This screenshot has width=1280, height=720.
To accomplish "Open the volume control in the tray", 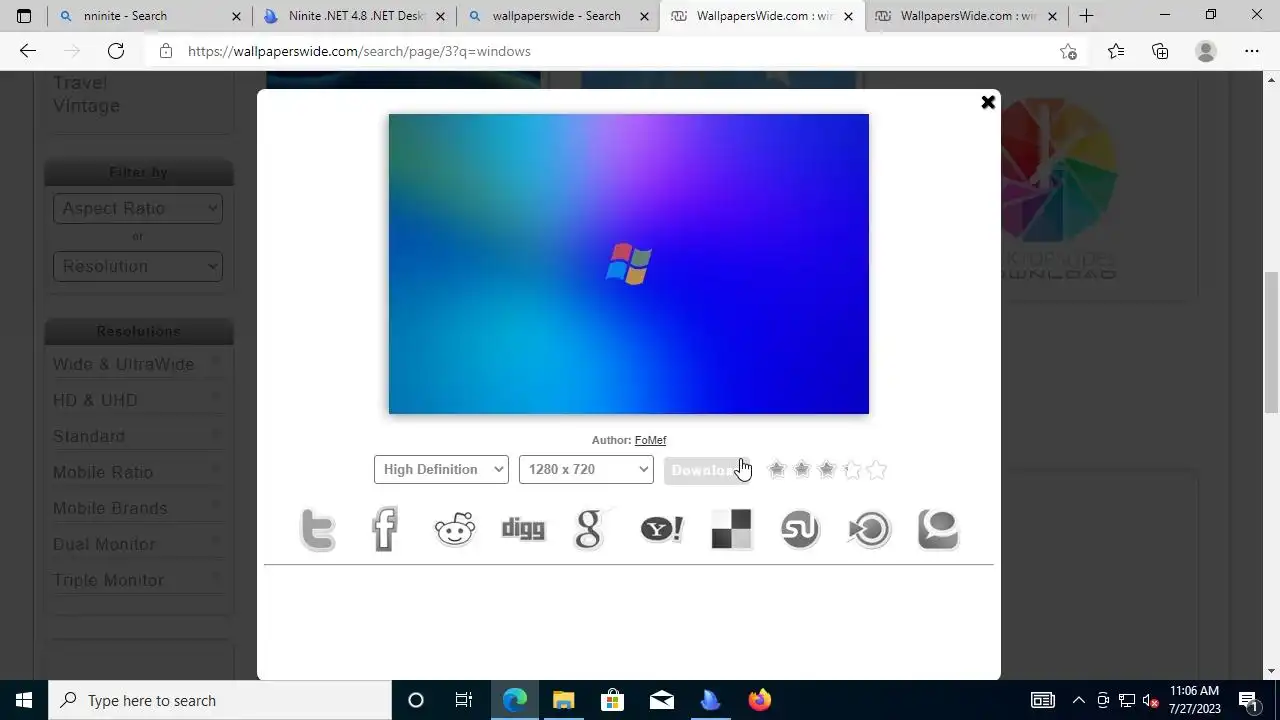I will pos(1151,700).
